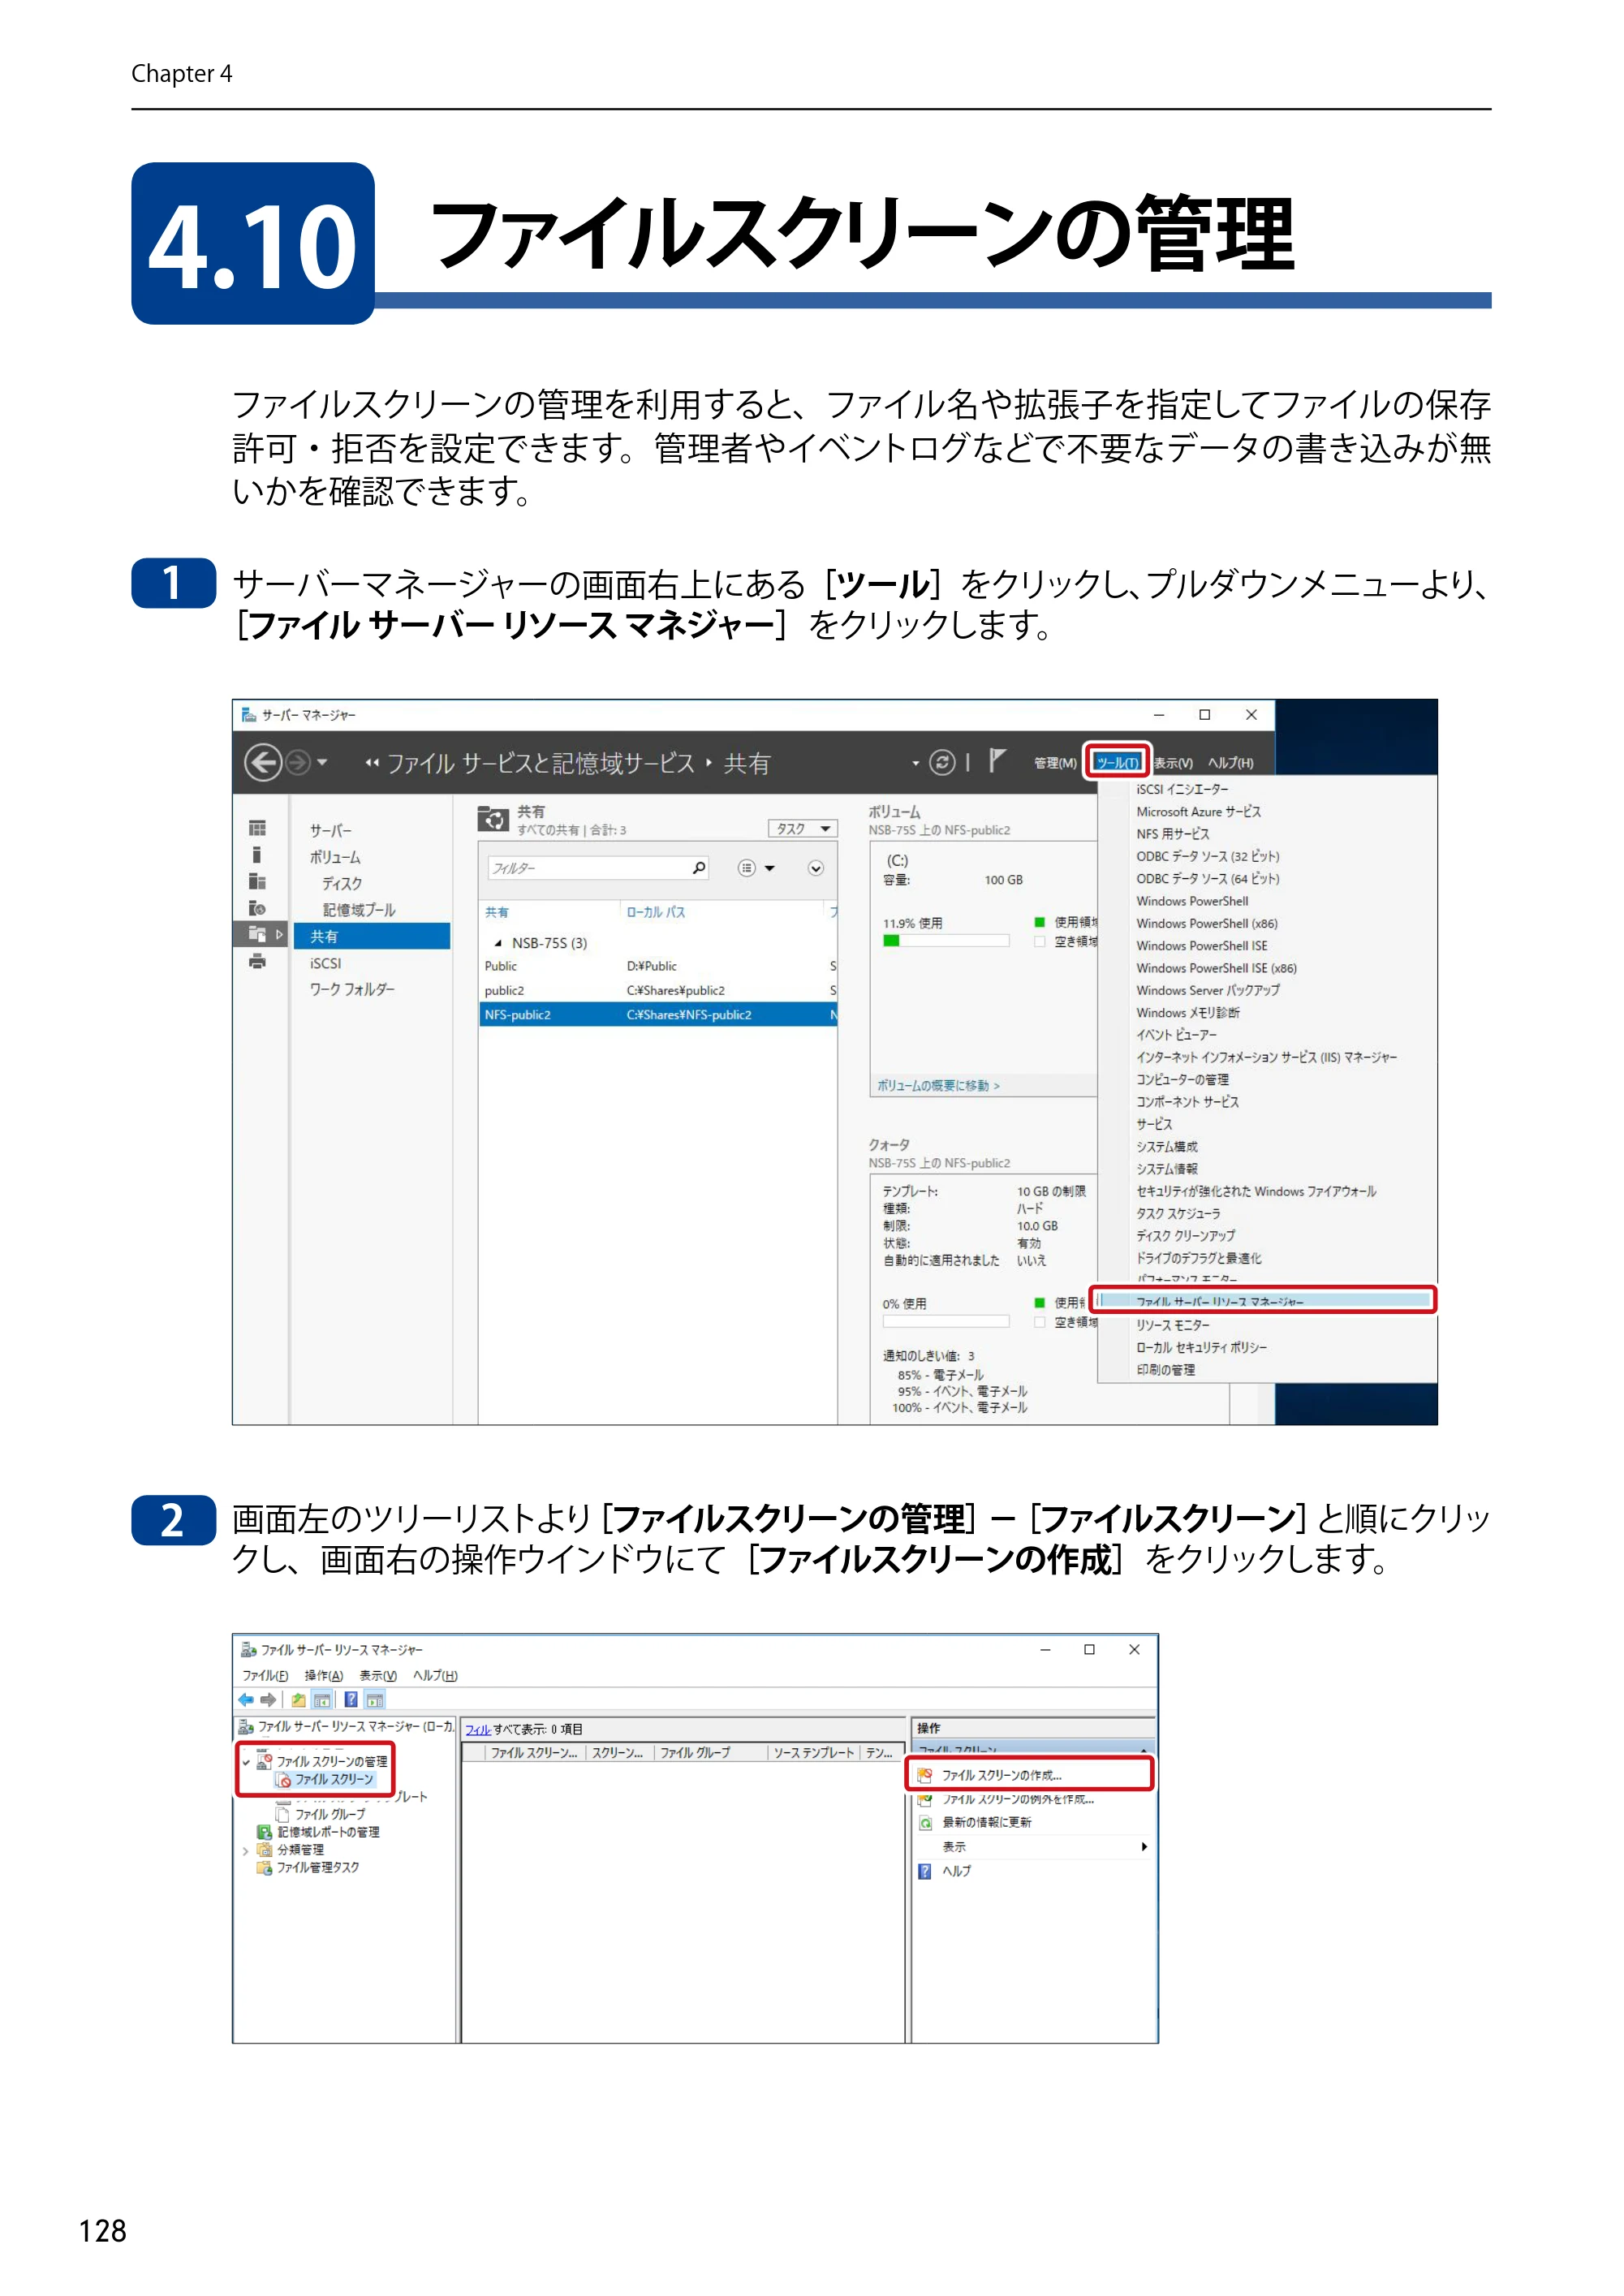Click the blue help icon in FSRM toolbar

point(351,1699)
